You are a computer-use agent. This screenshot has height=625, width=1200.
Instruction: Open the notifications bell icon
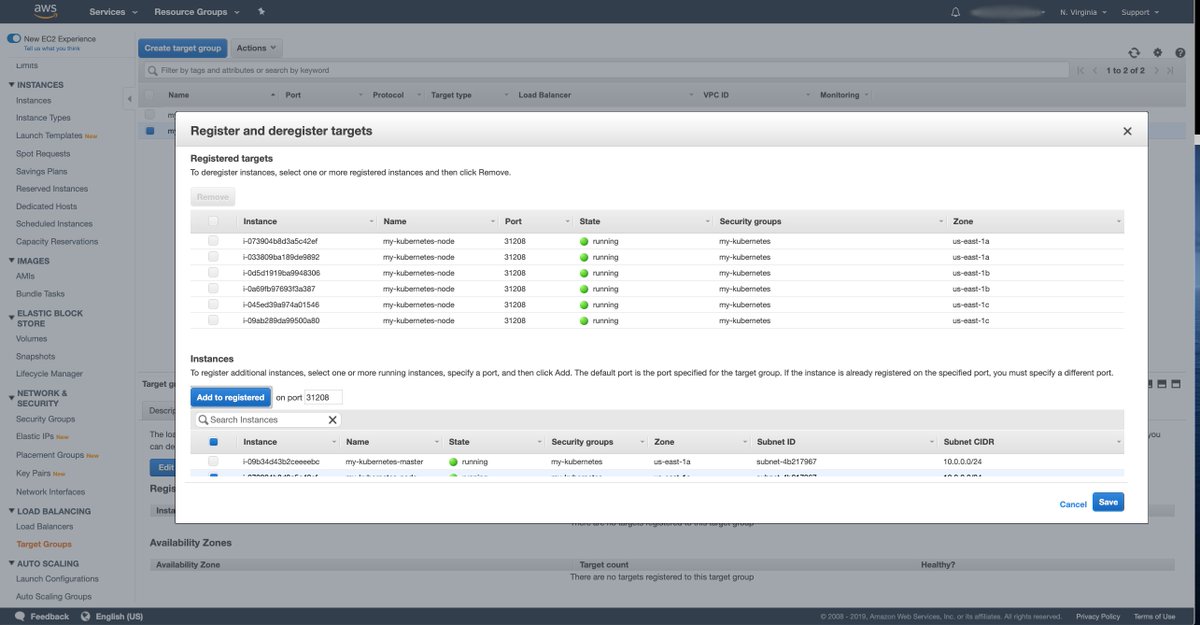955,12
